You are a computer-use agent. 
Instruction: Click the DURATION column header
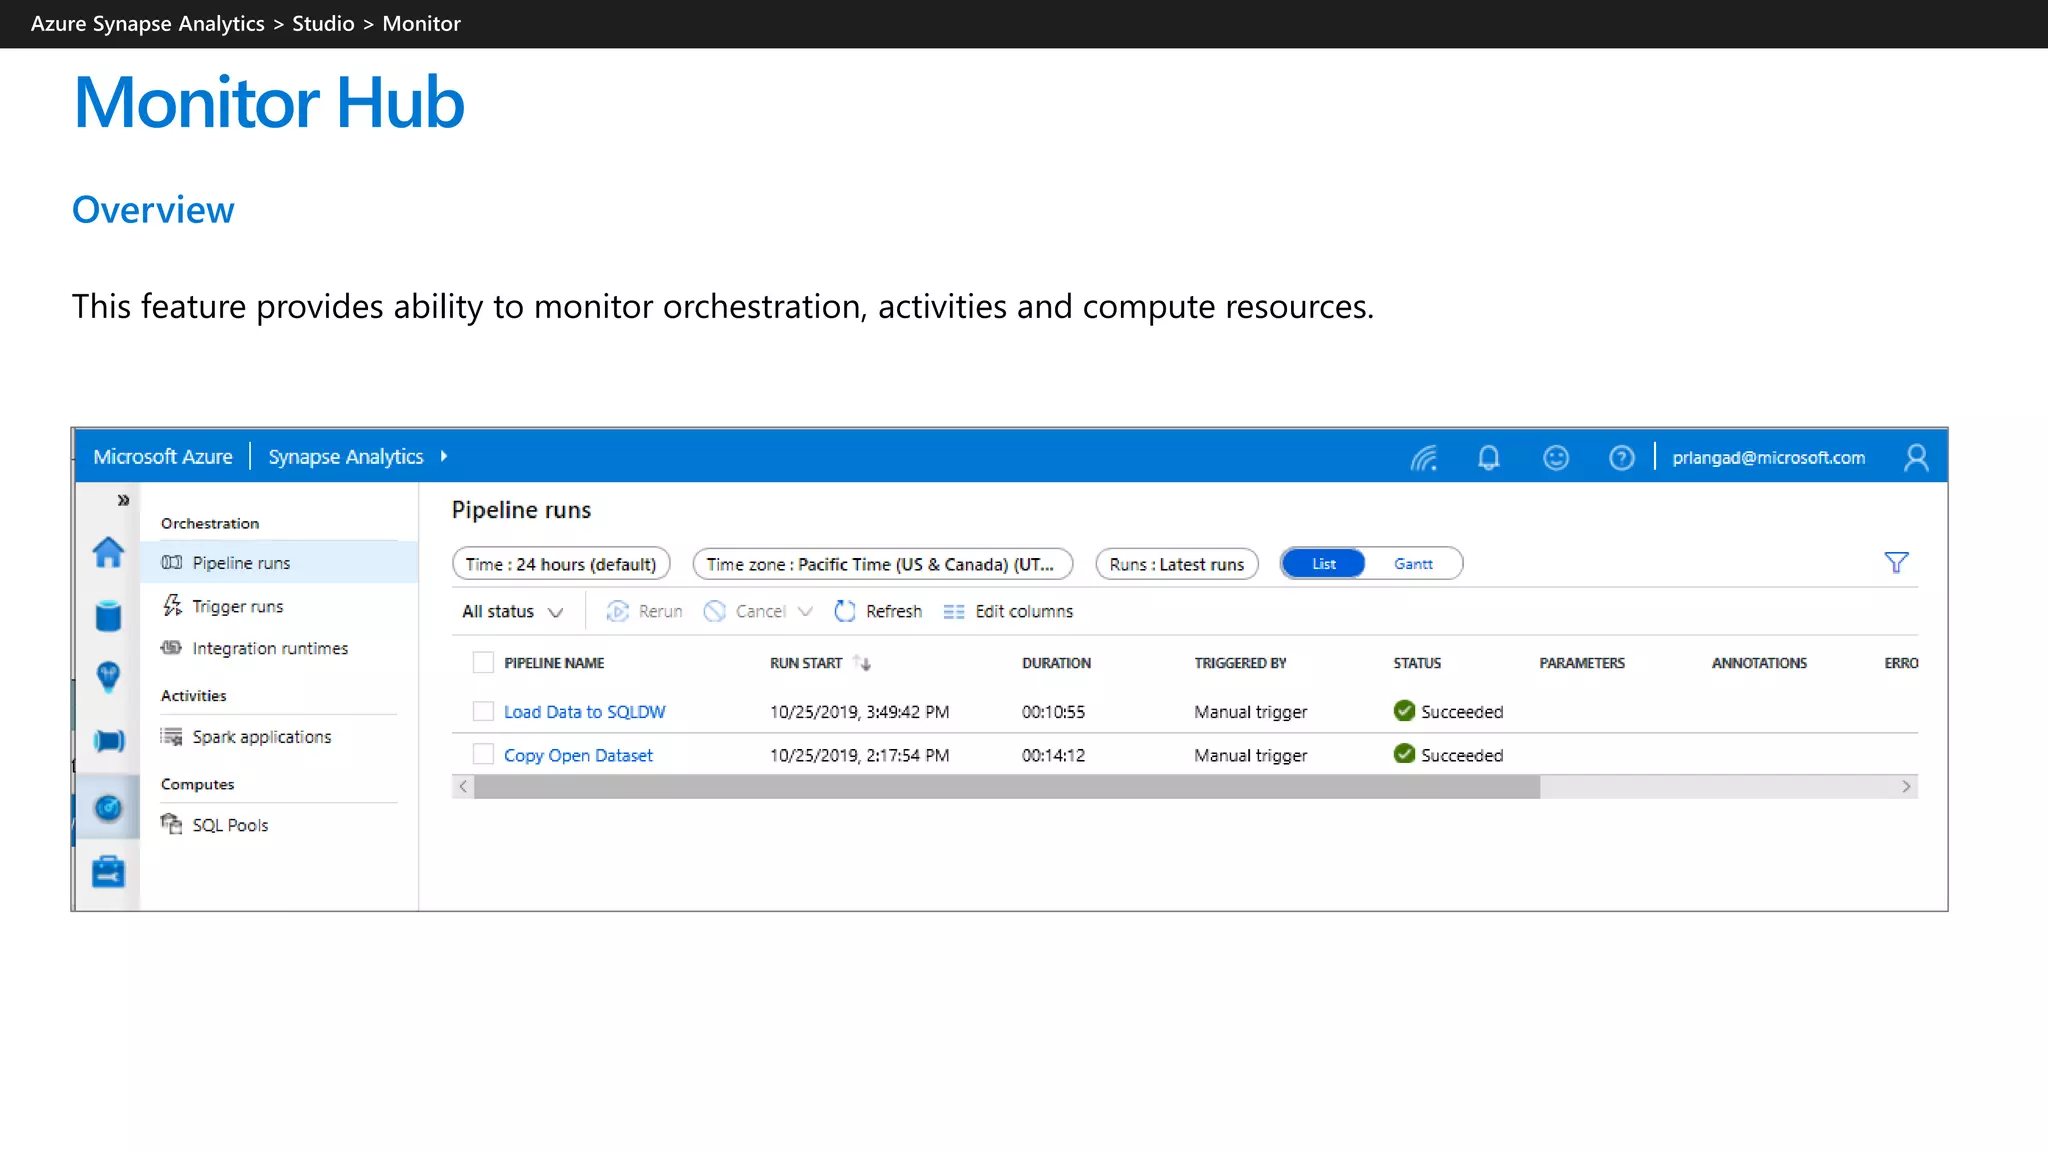click(x=1056, y=663)
